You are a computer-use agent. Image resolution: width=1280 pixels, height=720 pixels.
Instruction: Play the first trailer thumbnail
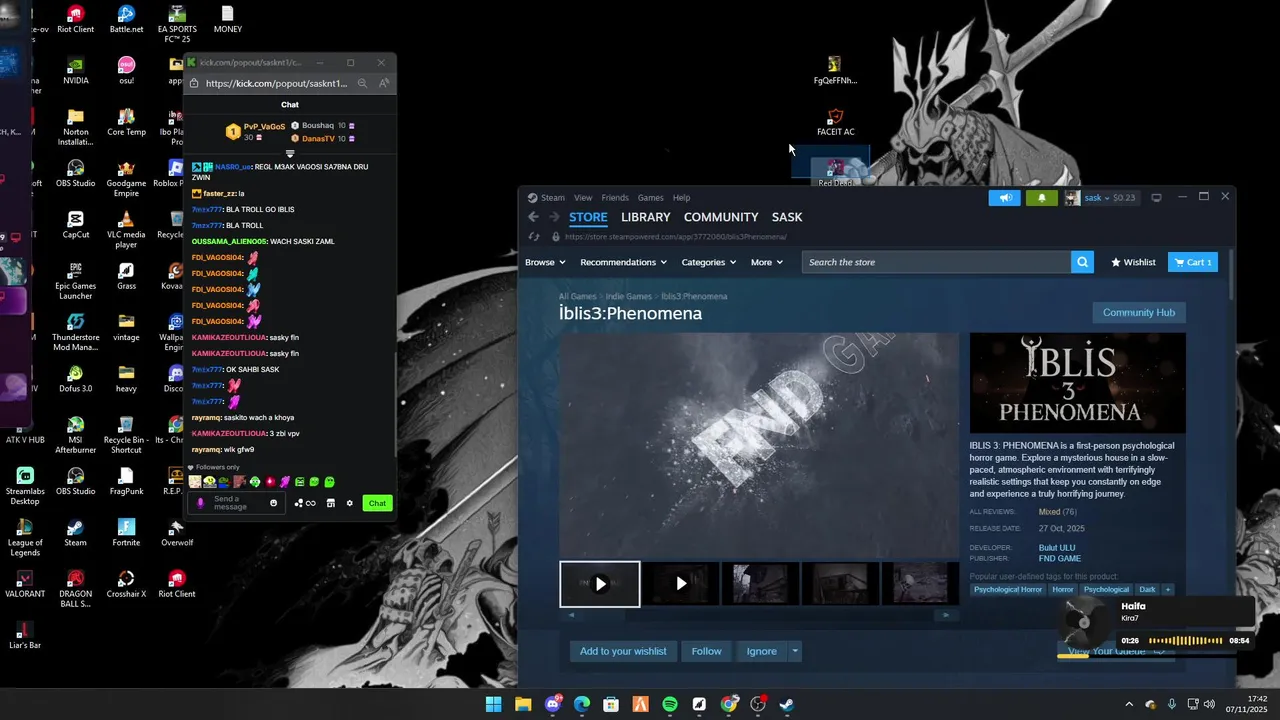point(600,584)
